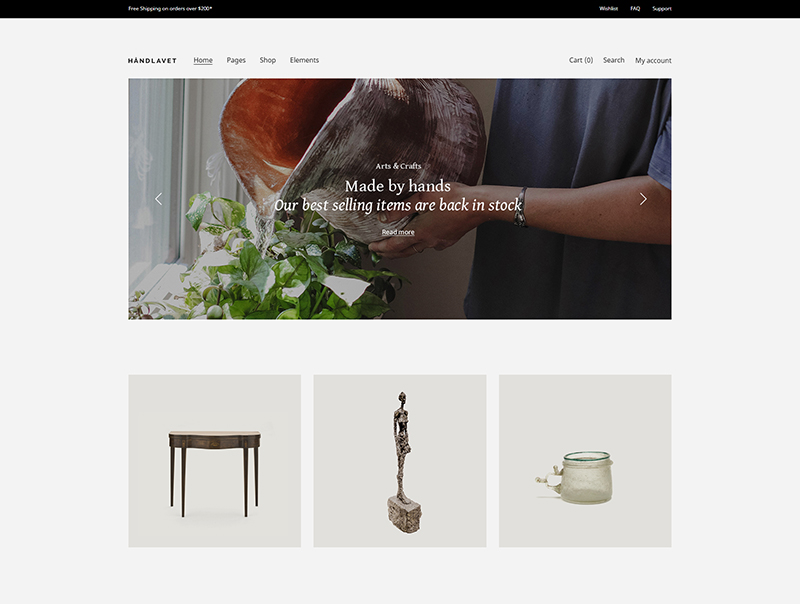
Task: Go to My account
Action: [x=653, y=60]
